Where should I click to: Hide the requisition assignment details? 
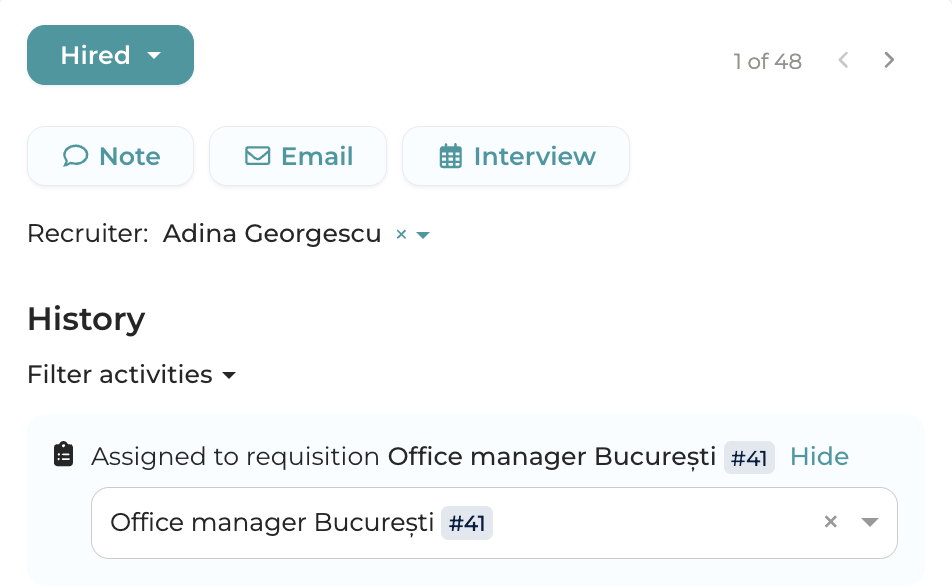pyautogui.click(x=819, y=457)
